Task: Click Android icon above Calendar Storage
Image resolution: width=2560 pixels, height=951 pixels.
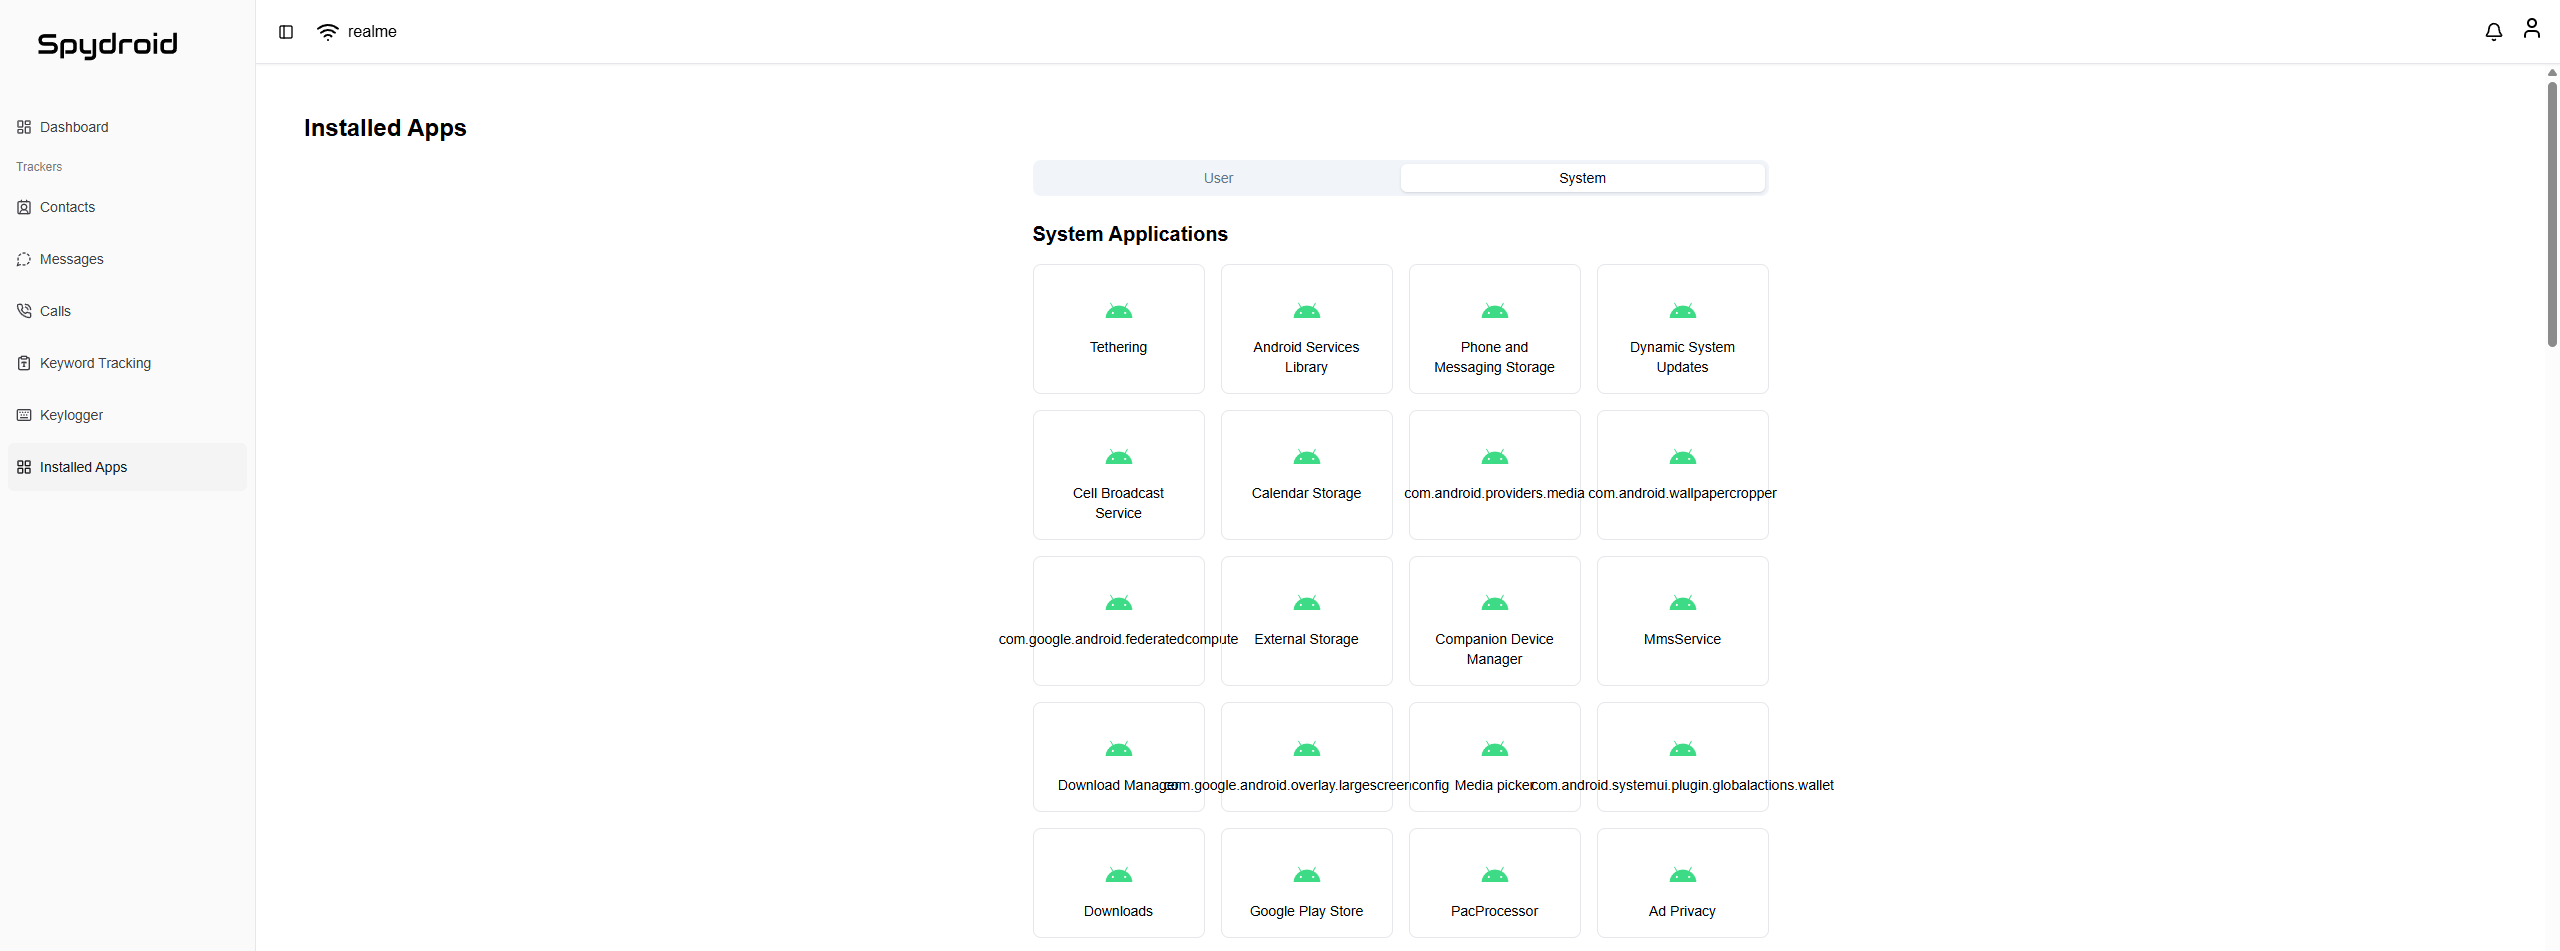Action: pos(1306,457)
